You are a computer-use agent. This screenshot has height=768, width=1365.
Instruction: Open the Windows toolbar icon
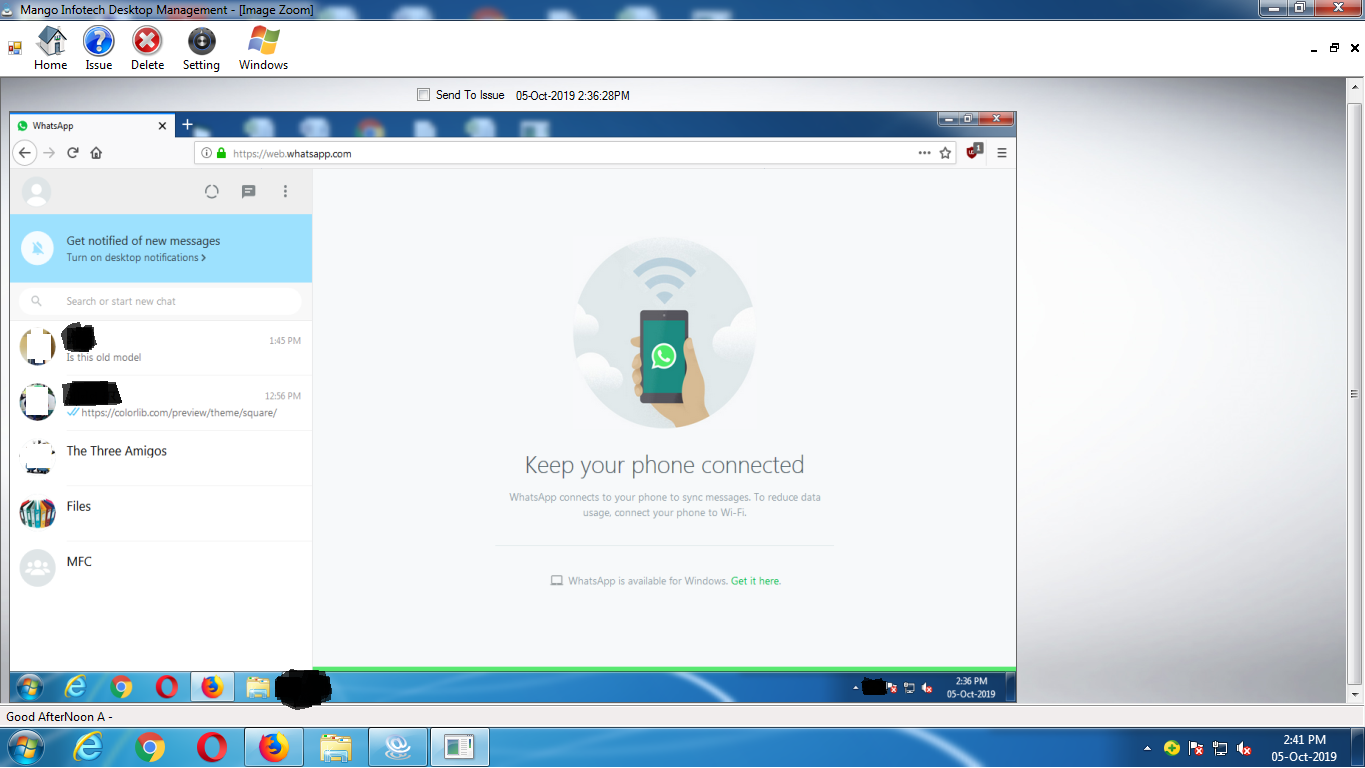(263, 49)
